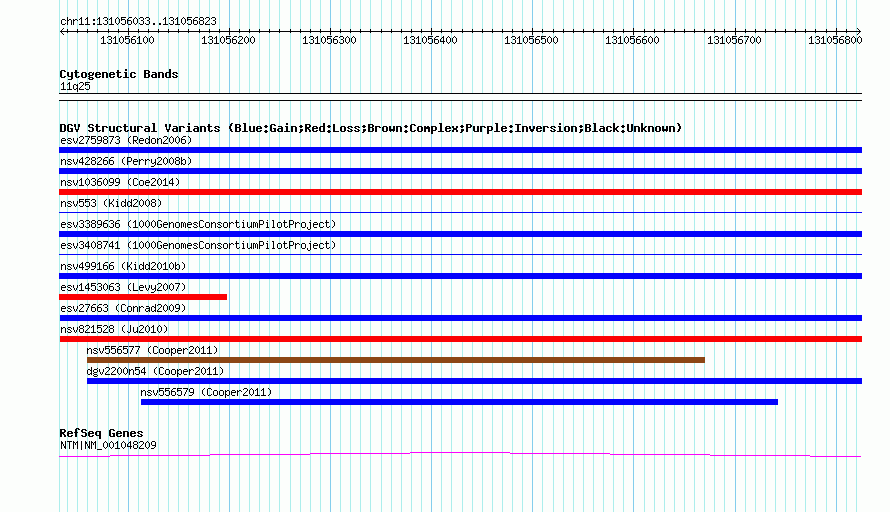Screen dimensions: 890x512
Task: Select the red loss bar for nsv1036099
Action: [x=460, y=192]
